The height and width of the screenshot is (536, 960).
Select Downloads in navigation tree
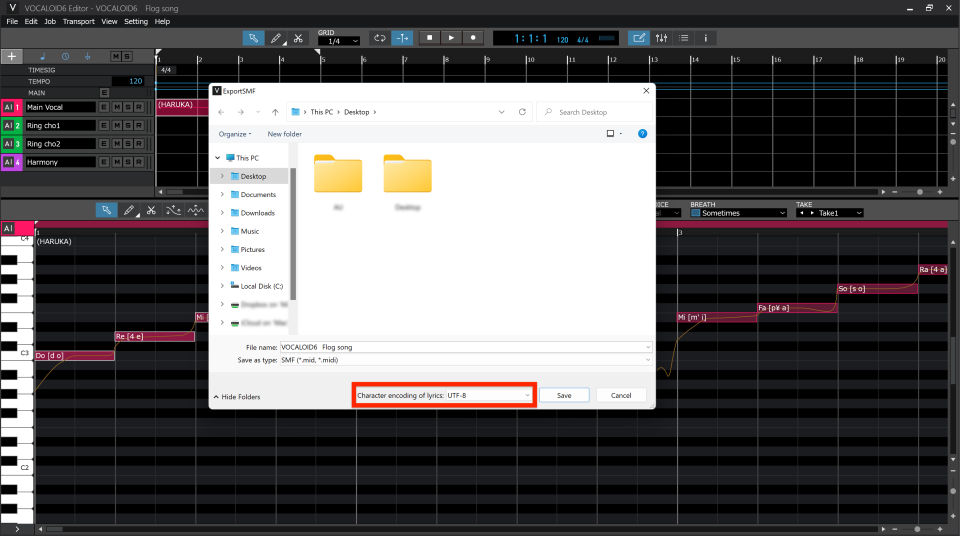[x=258, y=213]
